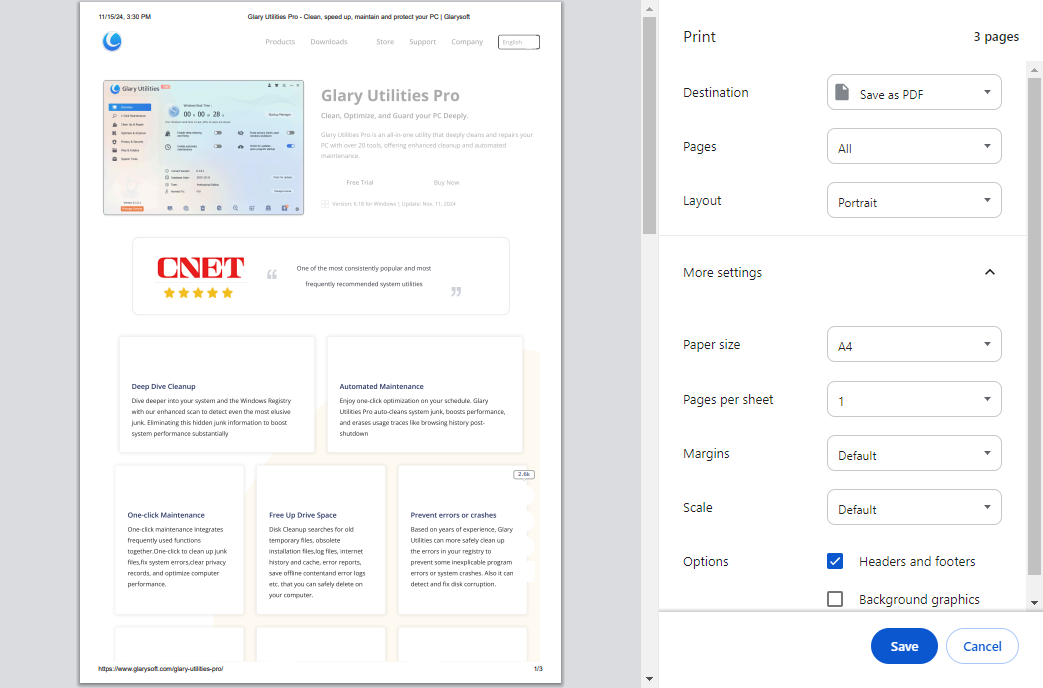Click the Save as PDF document icon
Viewport: 1043px width, 688px height.
click(x=843, y=91)
